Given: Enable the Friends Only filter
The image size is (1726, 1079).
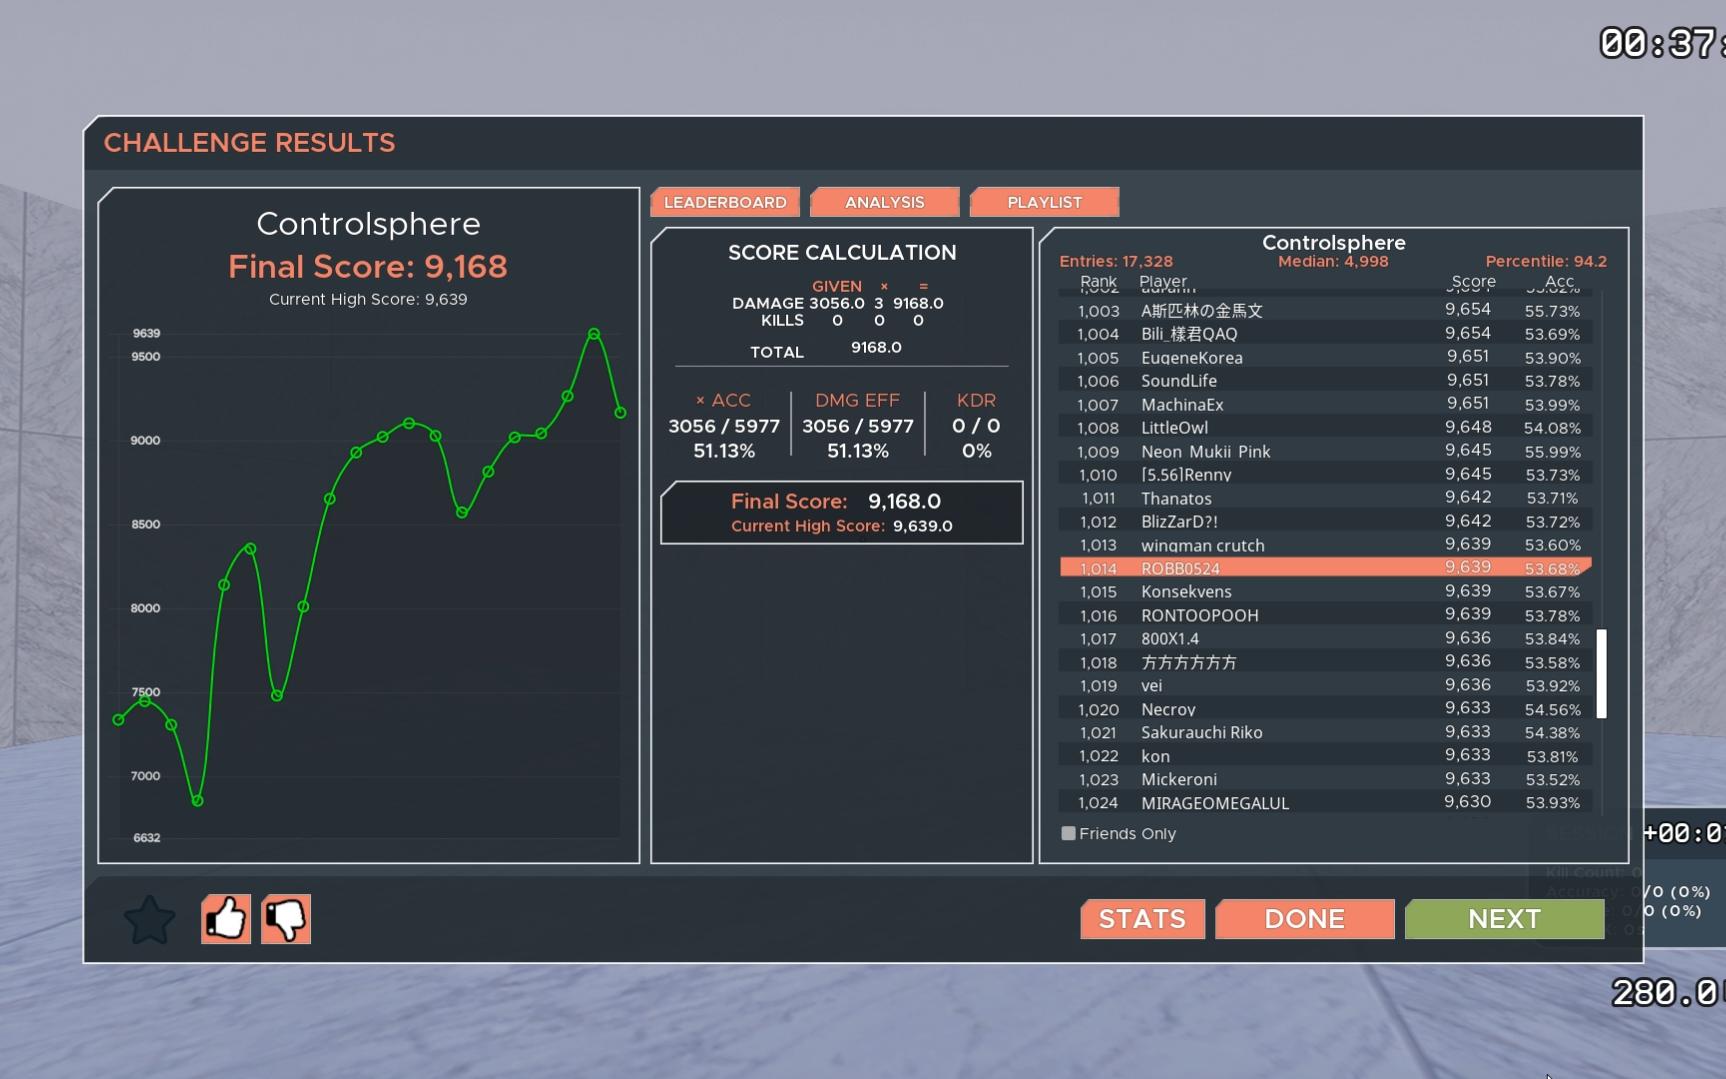Looking at the screenshot, I should point(1069,833).
